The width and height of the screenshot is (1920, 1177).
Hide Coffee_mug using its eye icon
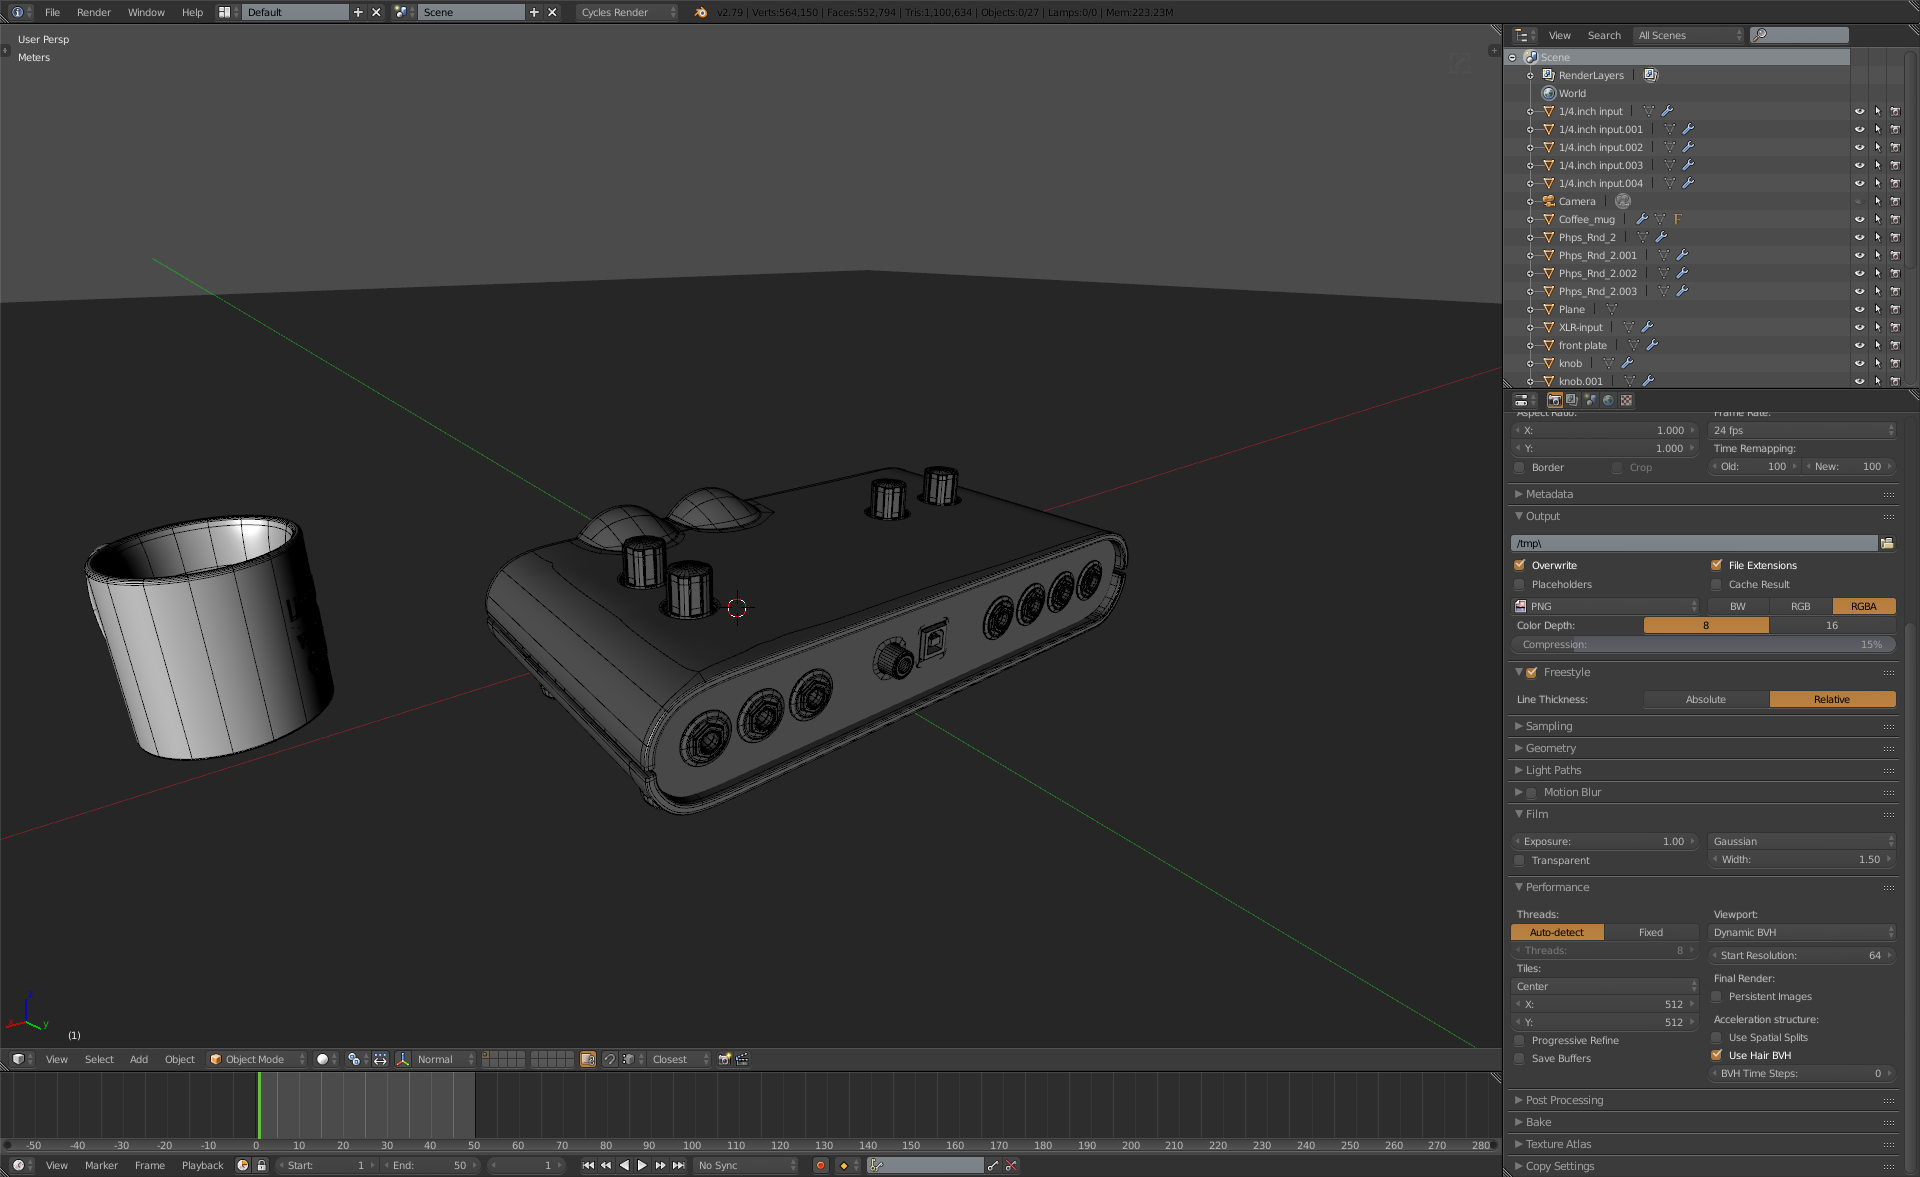pyautogui.click(x=1859, y=219)
